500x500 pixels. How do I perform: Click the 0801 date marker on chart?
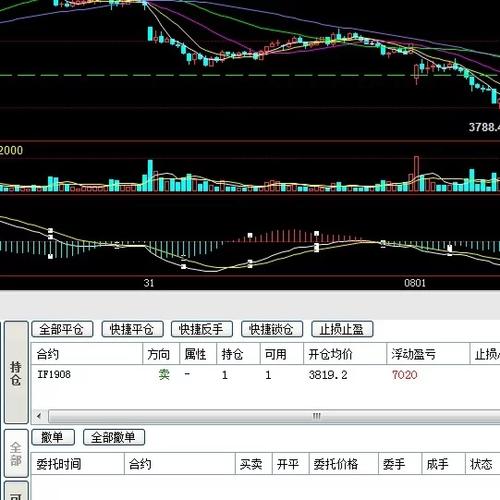[x=415, y=283]
